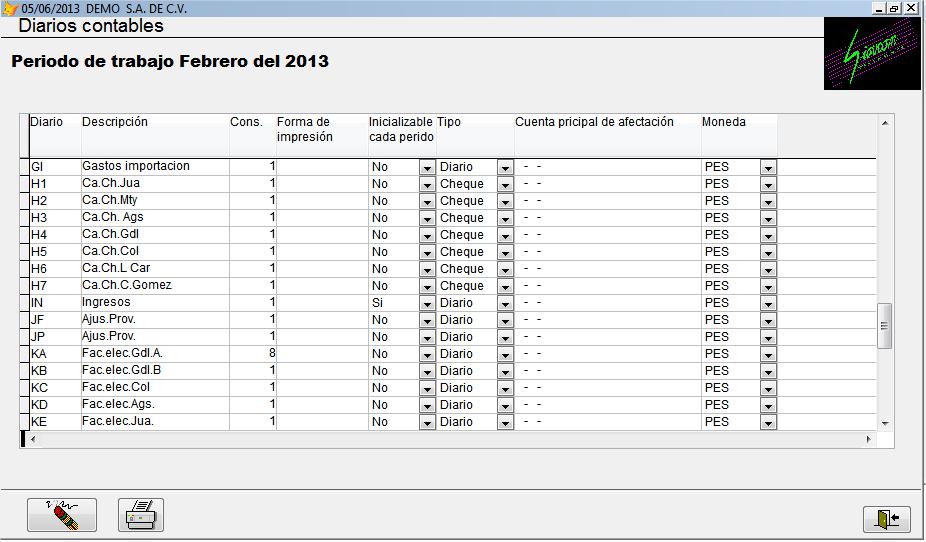Expand Tipo dropdown for row H7
Screen dimensions: 926x542
coord(505,287)
